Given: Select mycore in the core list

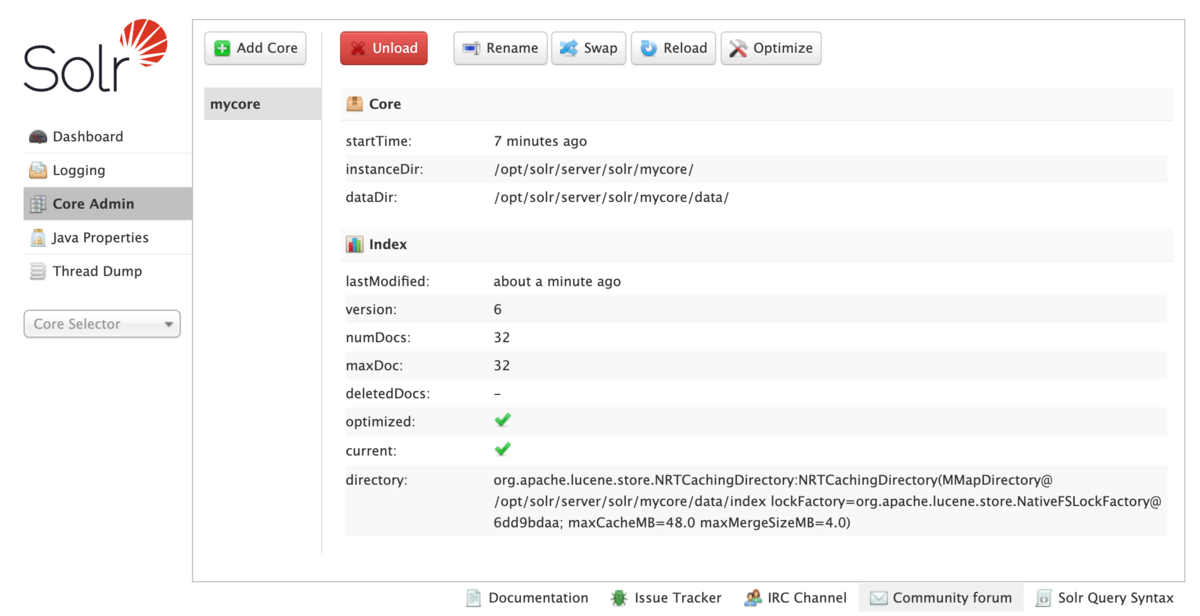Looking at the screenshot, I should point(263,104).
